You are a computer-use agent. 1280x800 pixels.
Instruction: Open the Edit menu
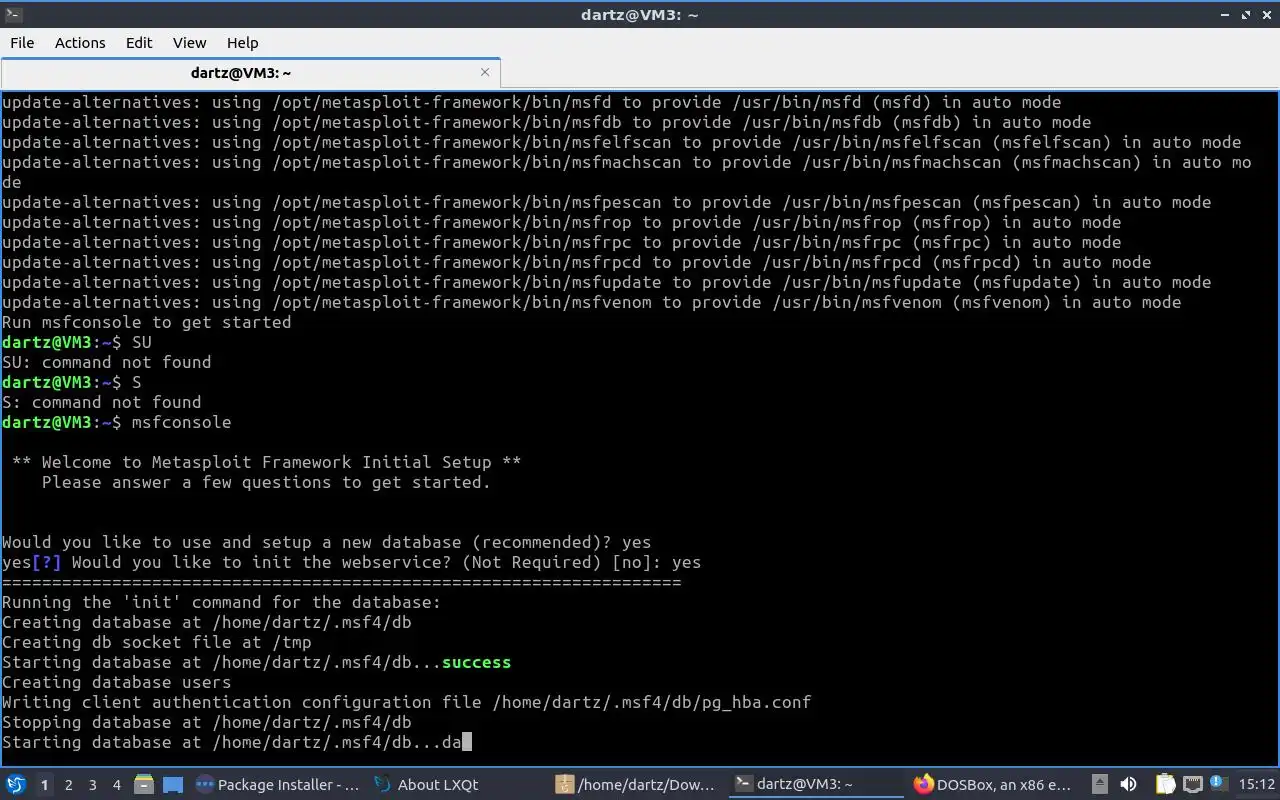(139, 43)
